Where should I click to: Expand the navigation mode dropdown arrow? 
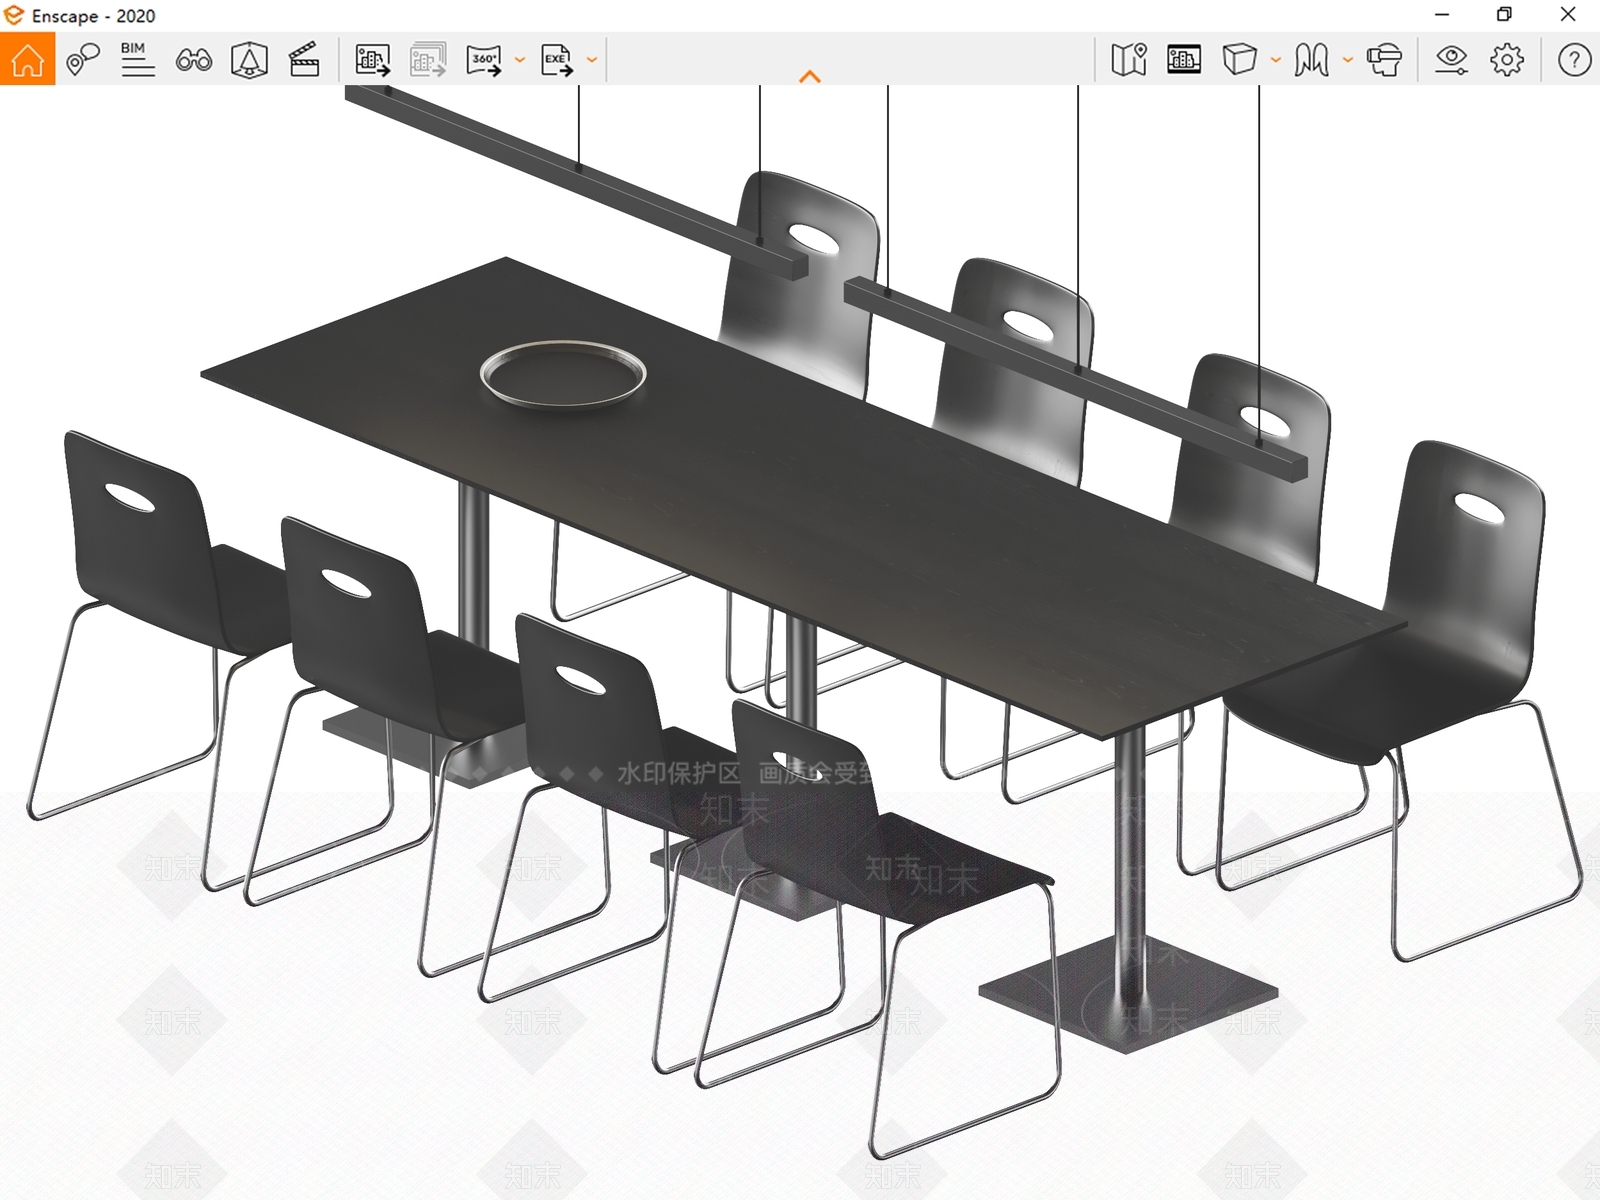pos(1348,60)
